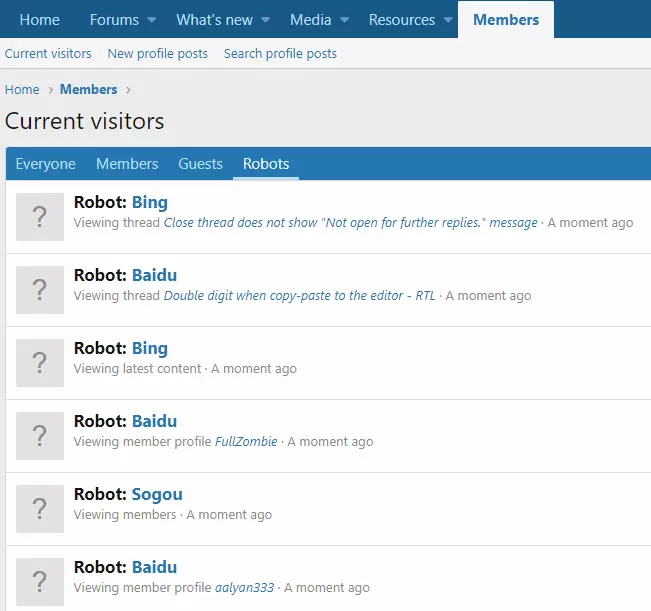Open the FullZombie member profile link
Image resolution: width=651 pixels, height=611 pixels.
pos(246,441)
